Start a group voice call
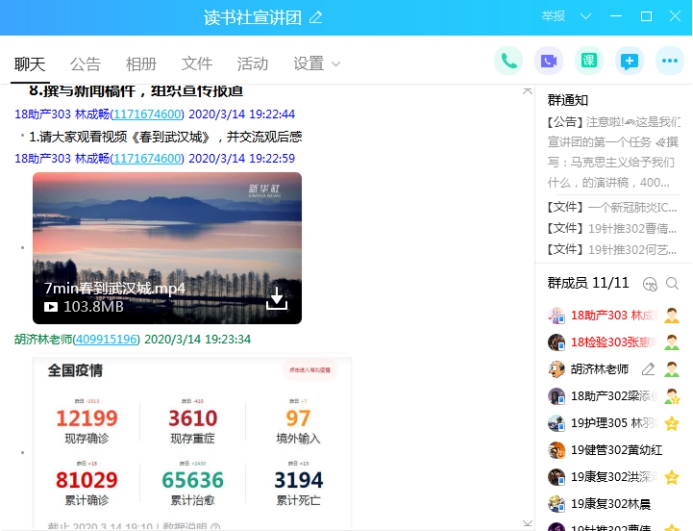The width and height of the screenshot is (693, 531). [x=508, y=61]
